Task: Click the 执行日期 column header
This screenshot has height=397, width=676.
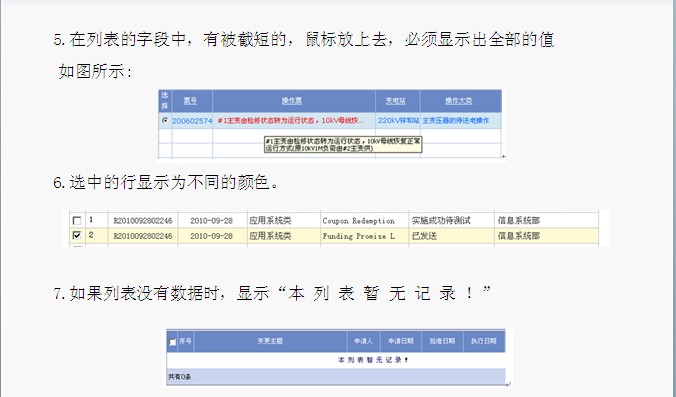Action: (483, 341)
